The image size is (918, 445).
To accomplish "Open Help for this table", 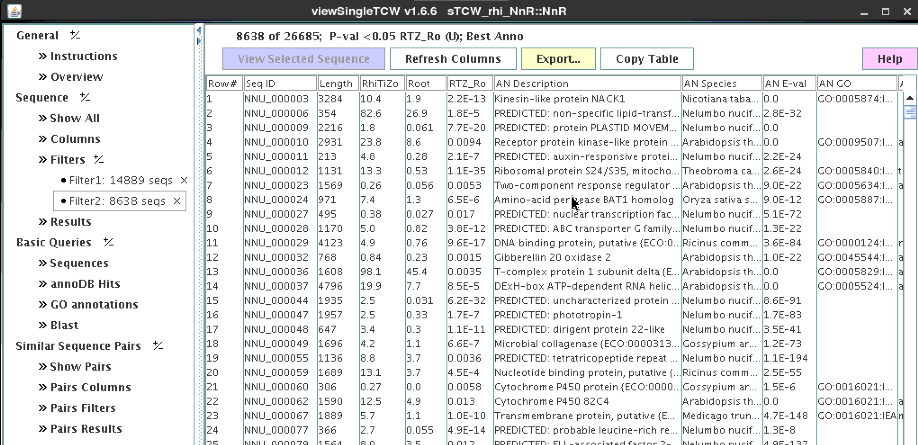I will (888, 59).
